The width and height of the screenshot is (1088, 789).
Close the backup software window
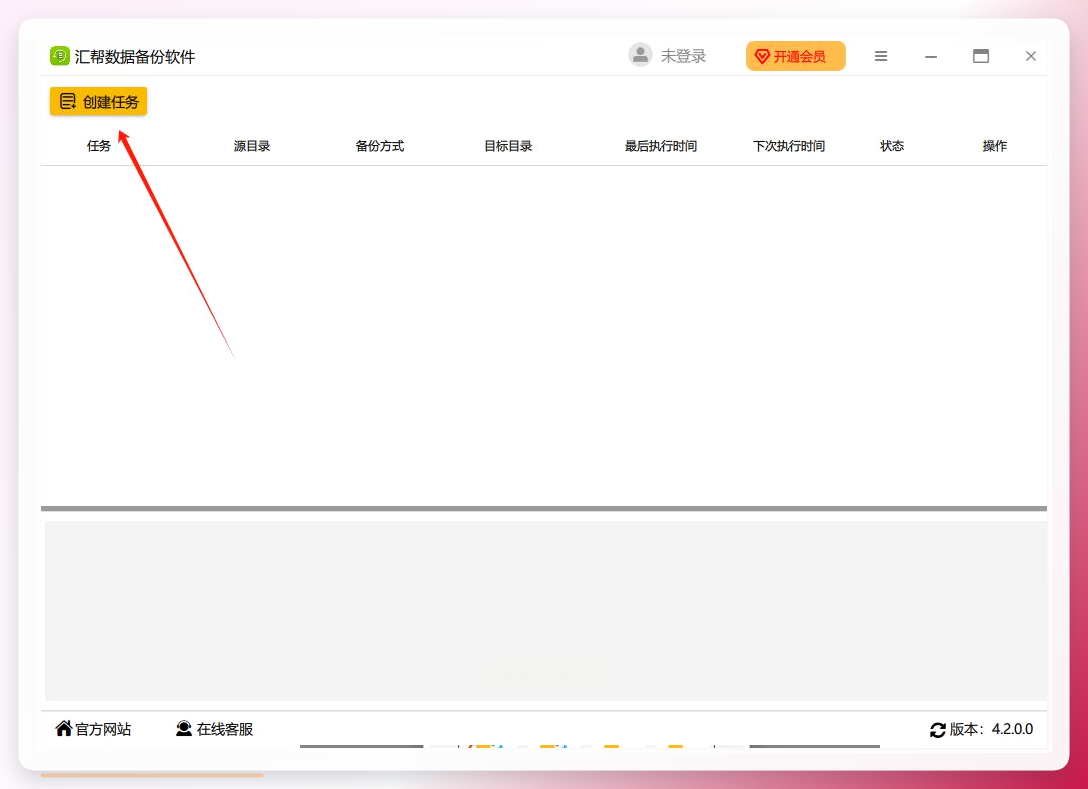[1030, 56]
